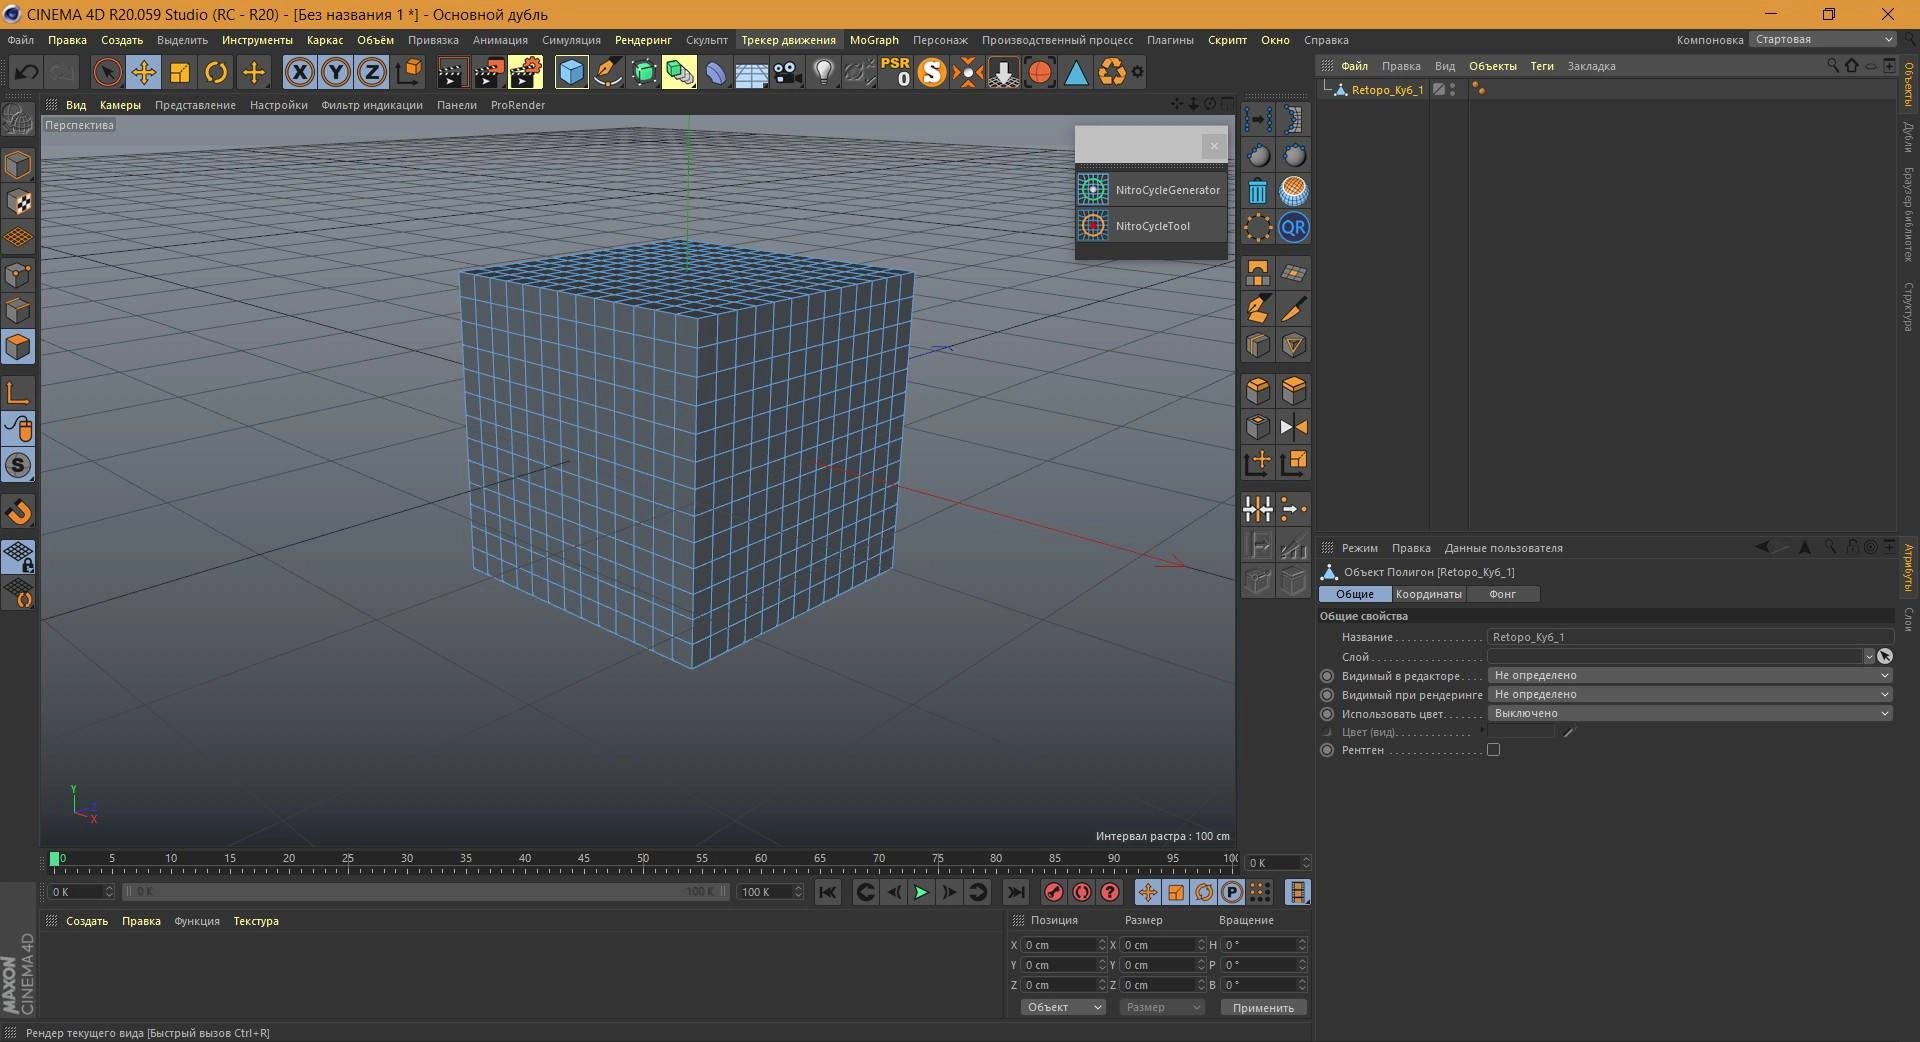This screenshot has height=1042, width=1920.
Task: Open the Размер mode dropdown
Action: (1161, 1007)
